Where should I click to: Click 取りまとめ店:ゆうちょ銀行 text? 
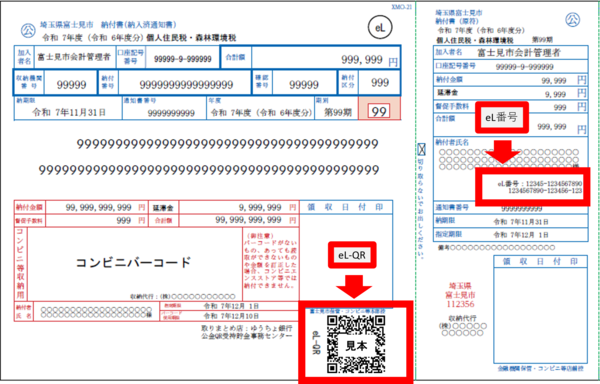[x=246, y=328]
